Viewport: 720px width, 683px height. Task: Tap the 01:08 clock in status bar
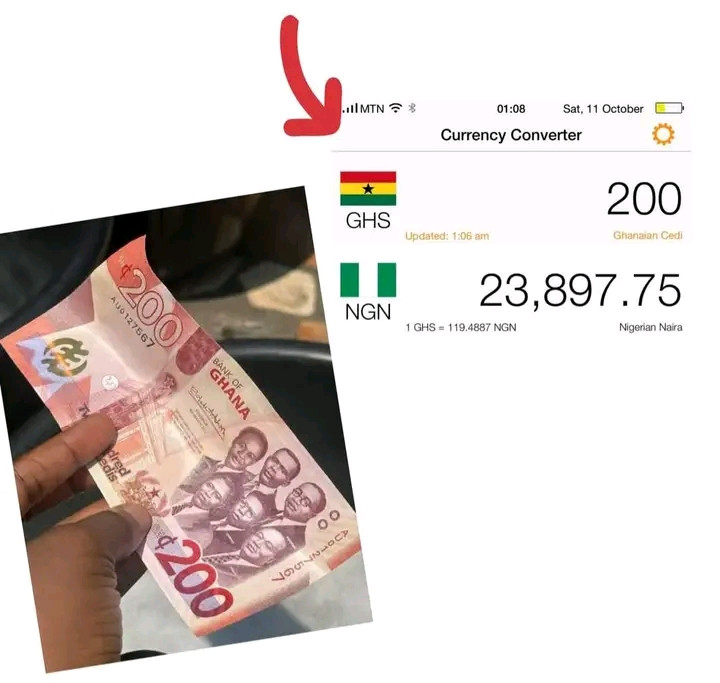tap(511, 109)
